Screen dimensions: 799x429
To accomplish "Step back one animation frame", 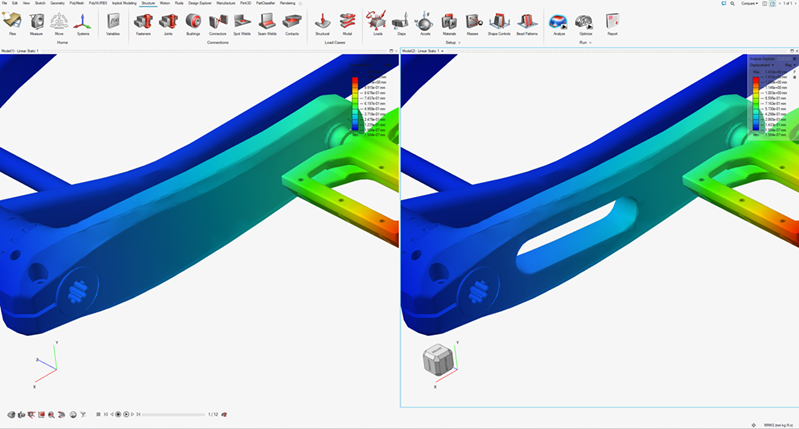I will point(112,415).
